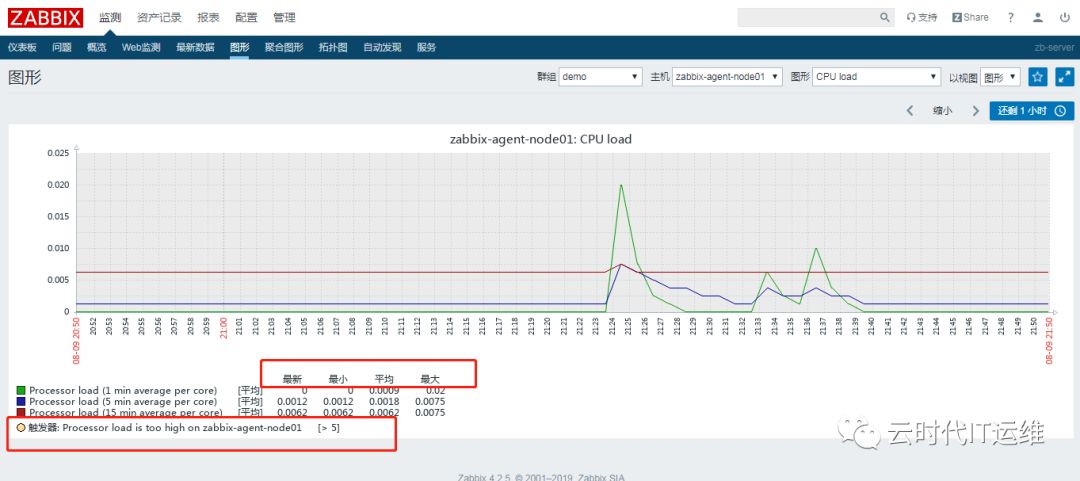This screenshot has height=481, width=1080.
Task: Click the ZABBIX logo
Action: coord(45,18)
